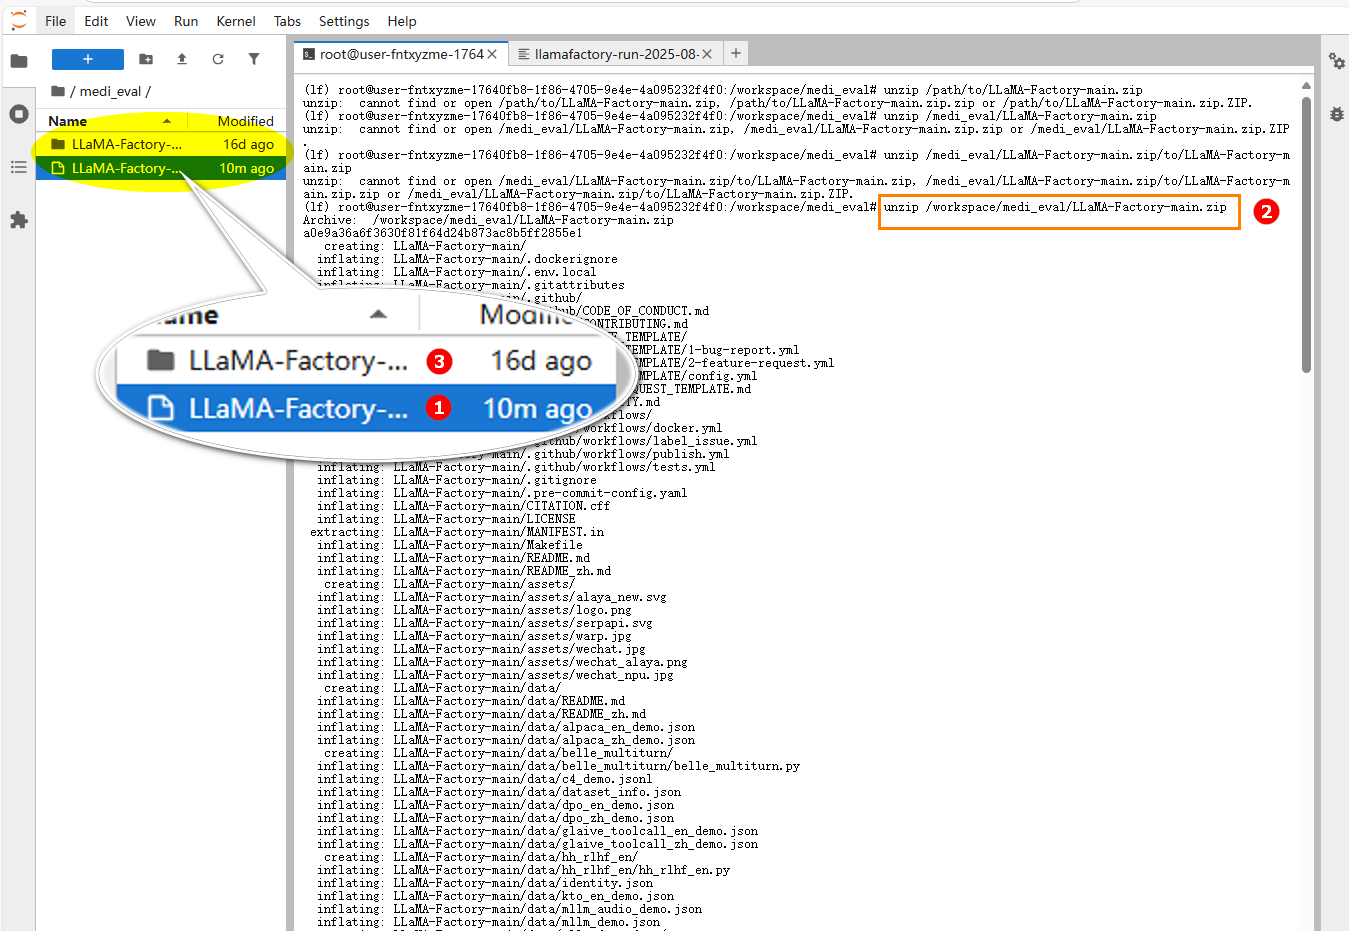Click the Upload Files icon

(182, 59)
